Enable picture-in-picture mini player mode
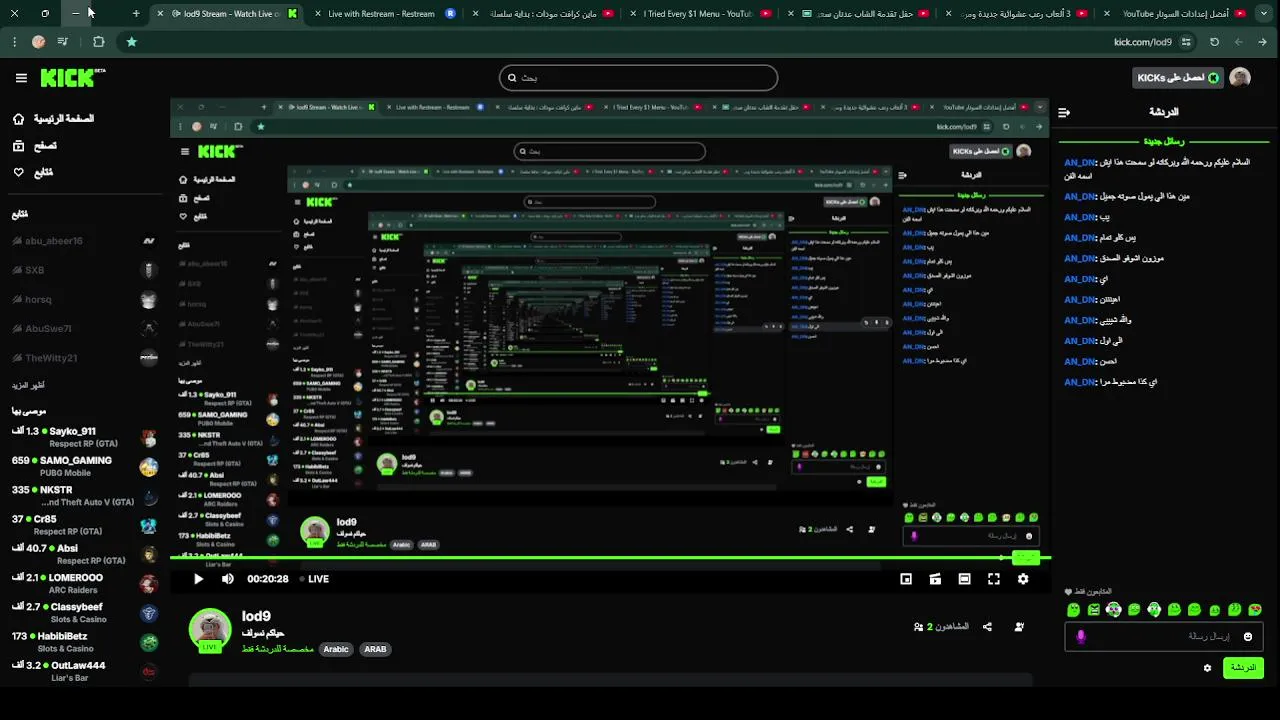 (906, 579)
